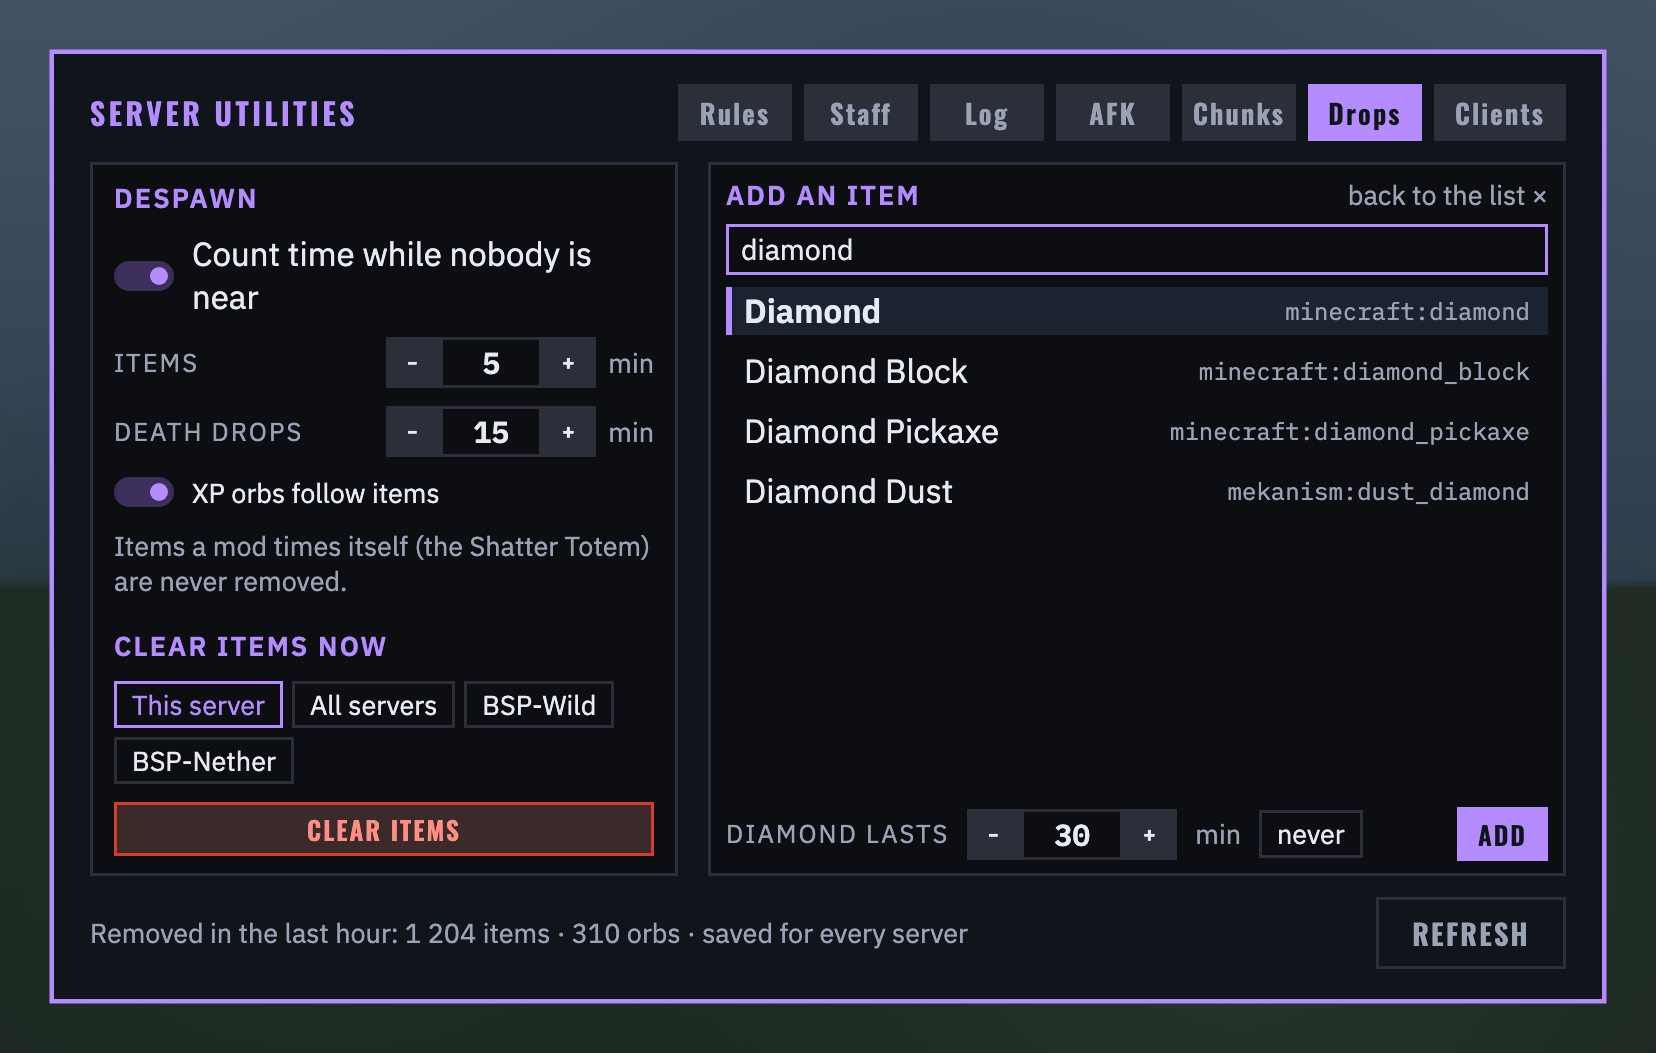Select All servers scope
The width and height of the screenshot is (1656, 1053).
[x=374, y=705]
